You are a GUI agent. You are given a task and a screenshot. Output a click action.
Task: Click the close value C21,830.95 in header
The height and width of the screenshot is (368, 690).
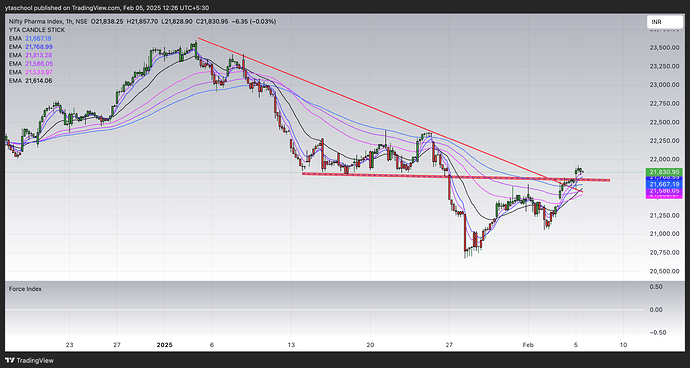[x=212, y=21]
